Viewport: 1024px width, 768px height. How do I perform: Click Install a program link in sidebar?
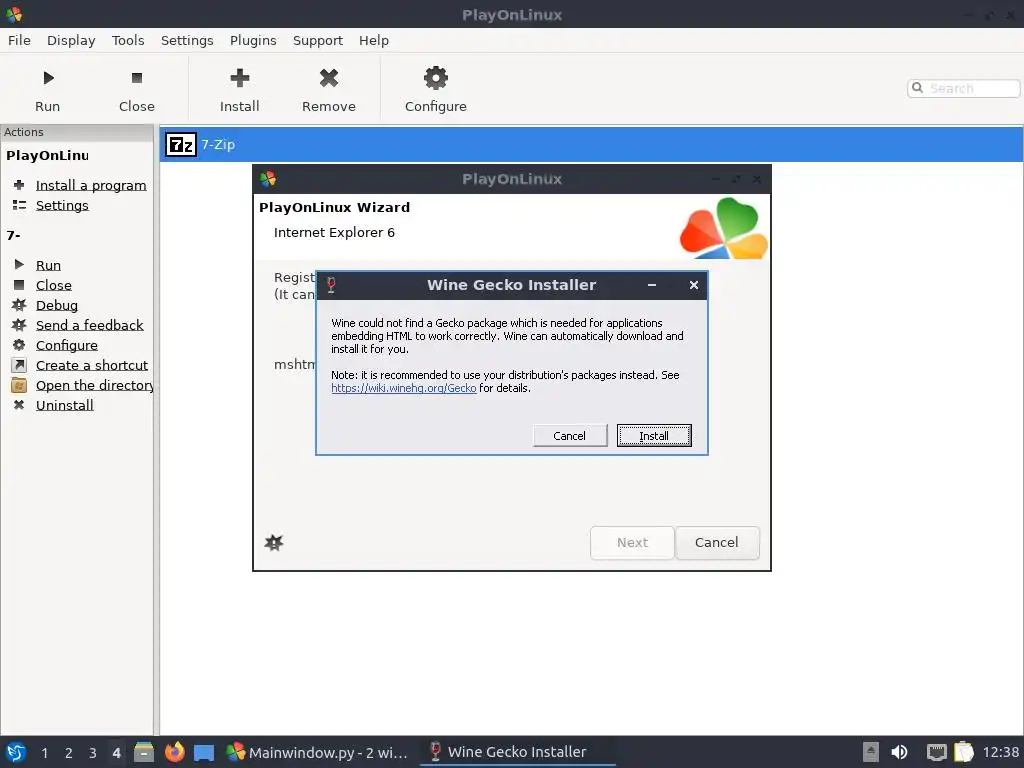coord(91,185)
